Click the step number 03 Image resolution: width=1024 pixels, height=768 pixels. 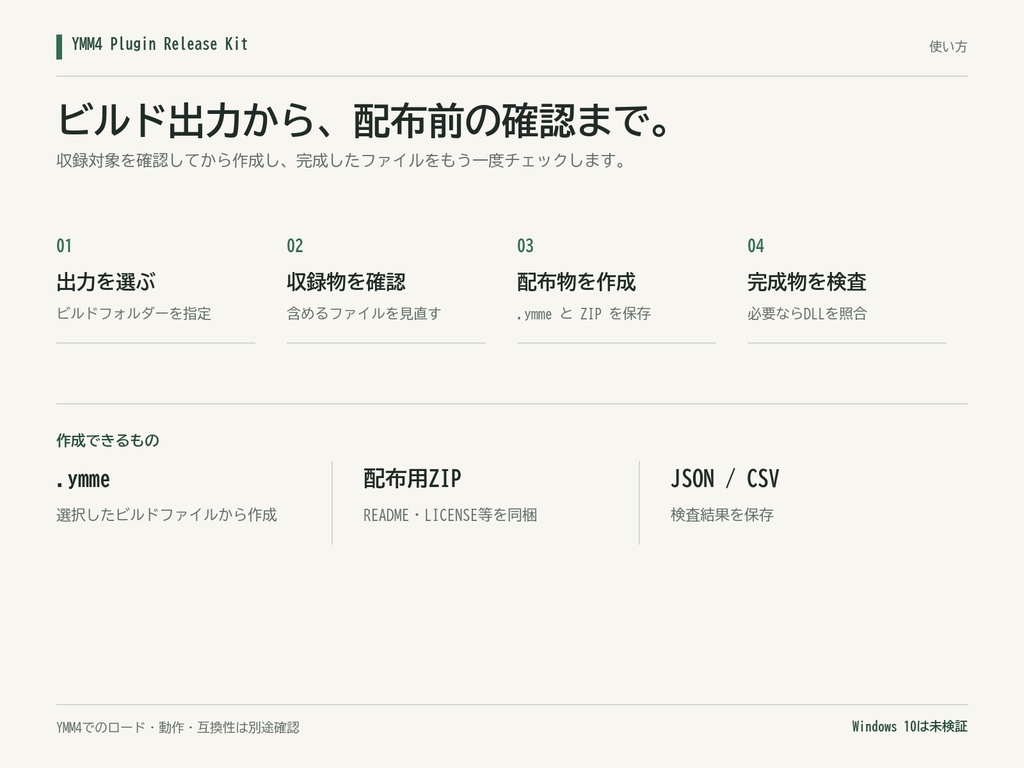[525, 246]
